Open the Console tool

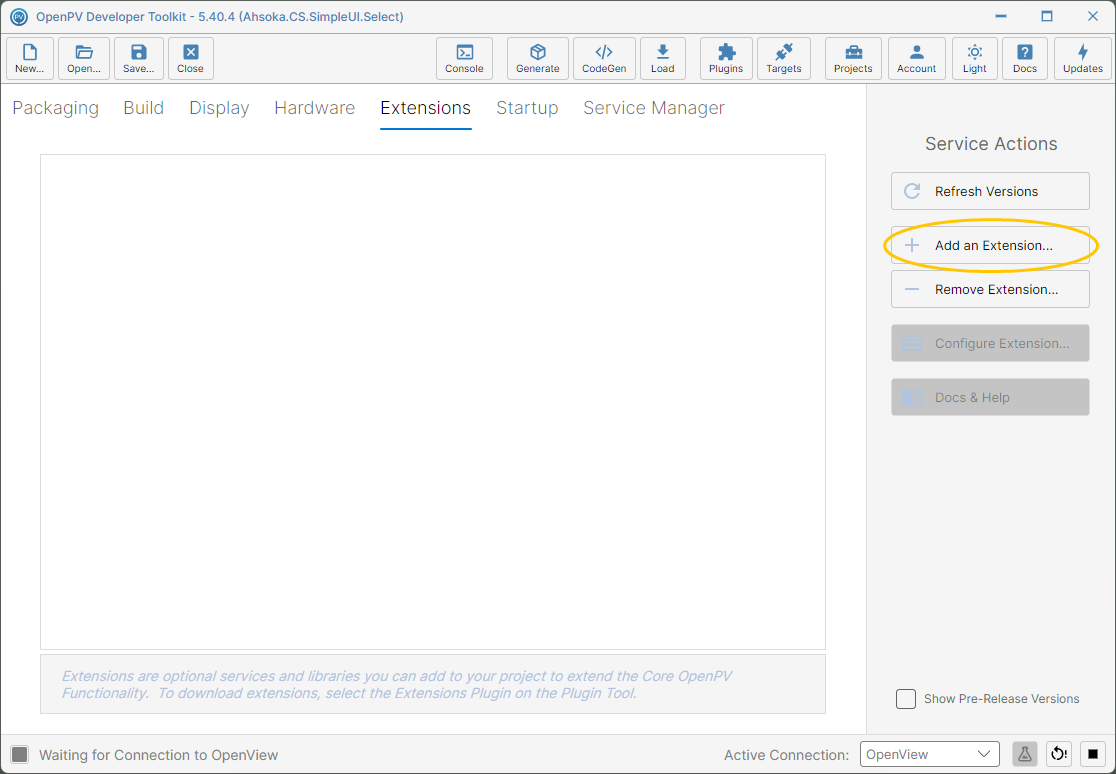click(464, 58)
